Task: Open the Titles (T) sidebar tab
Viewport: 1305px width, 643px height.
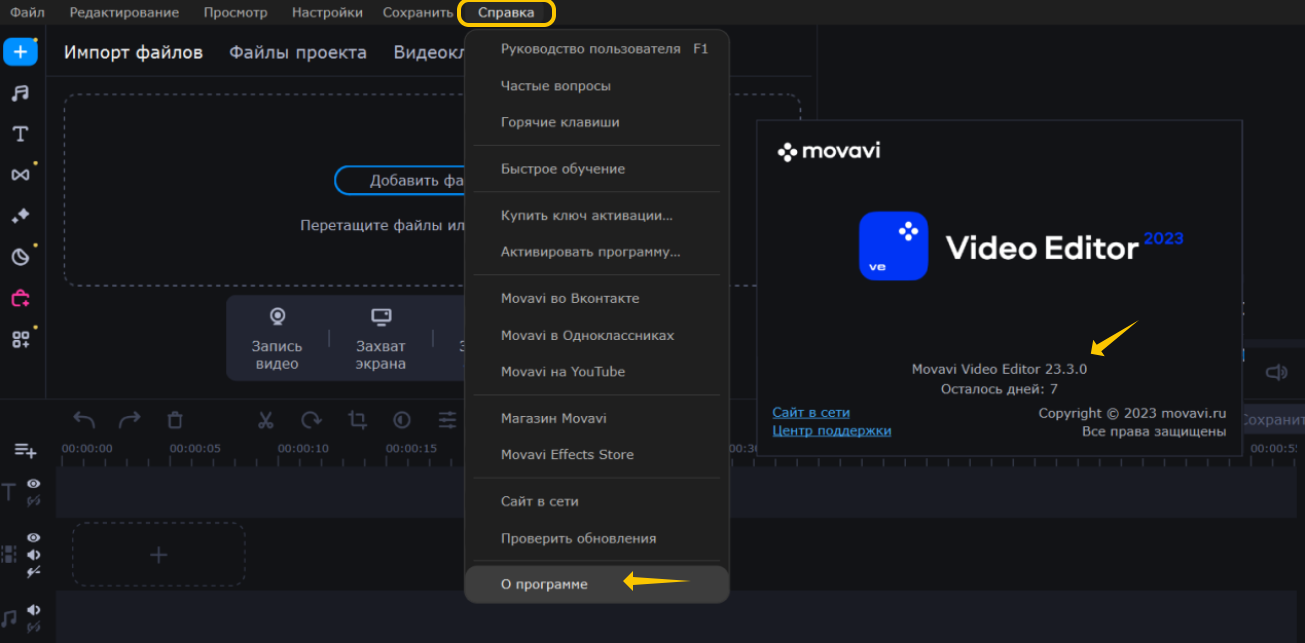Action: [x=20, y=134]
